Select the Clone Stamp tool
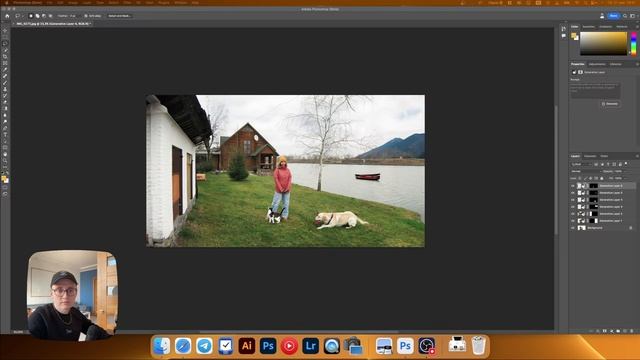Viewport: 640px width, 360px height. (5, 89)
